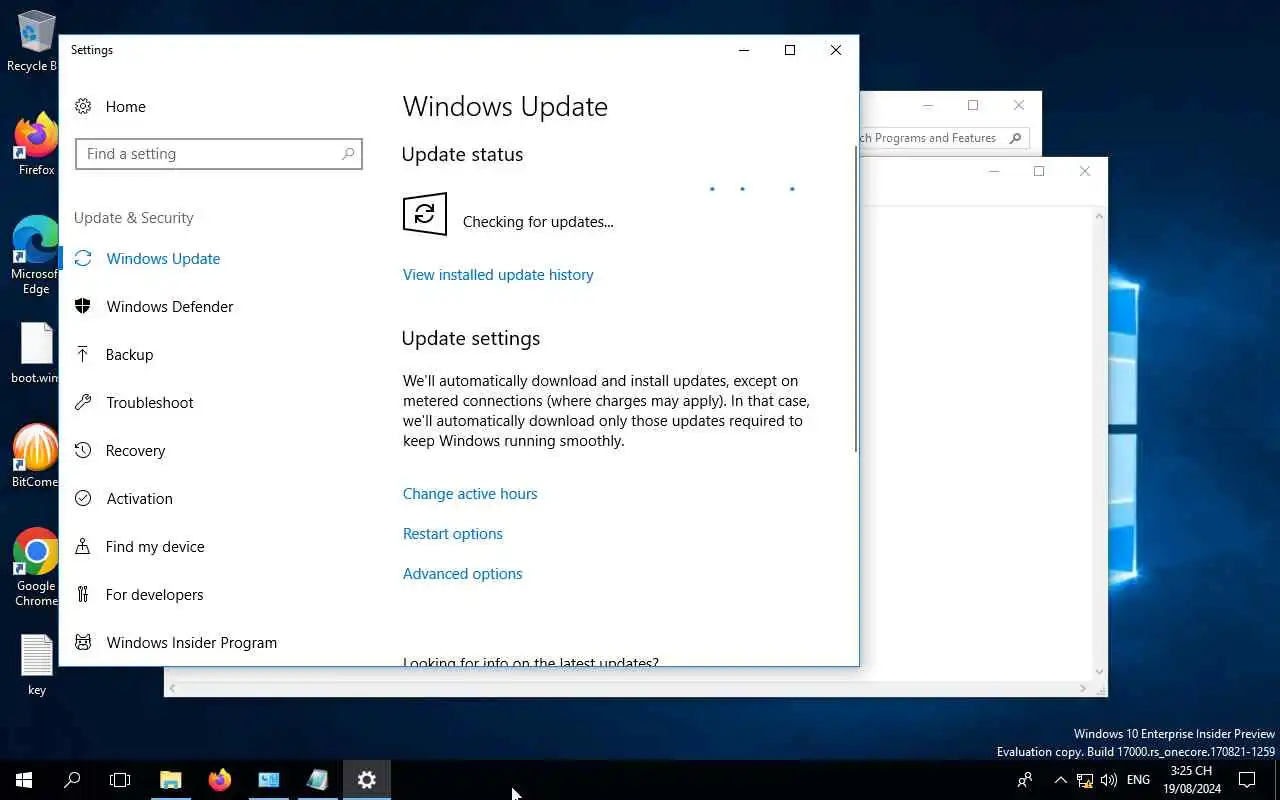
Task: Click scroll-down arrow in background window
Action: pos(1099,672)
